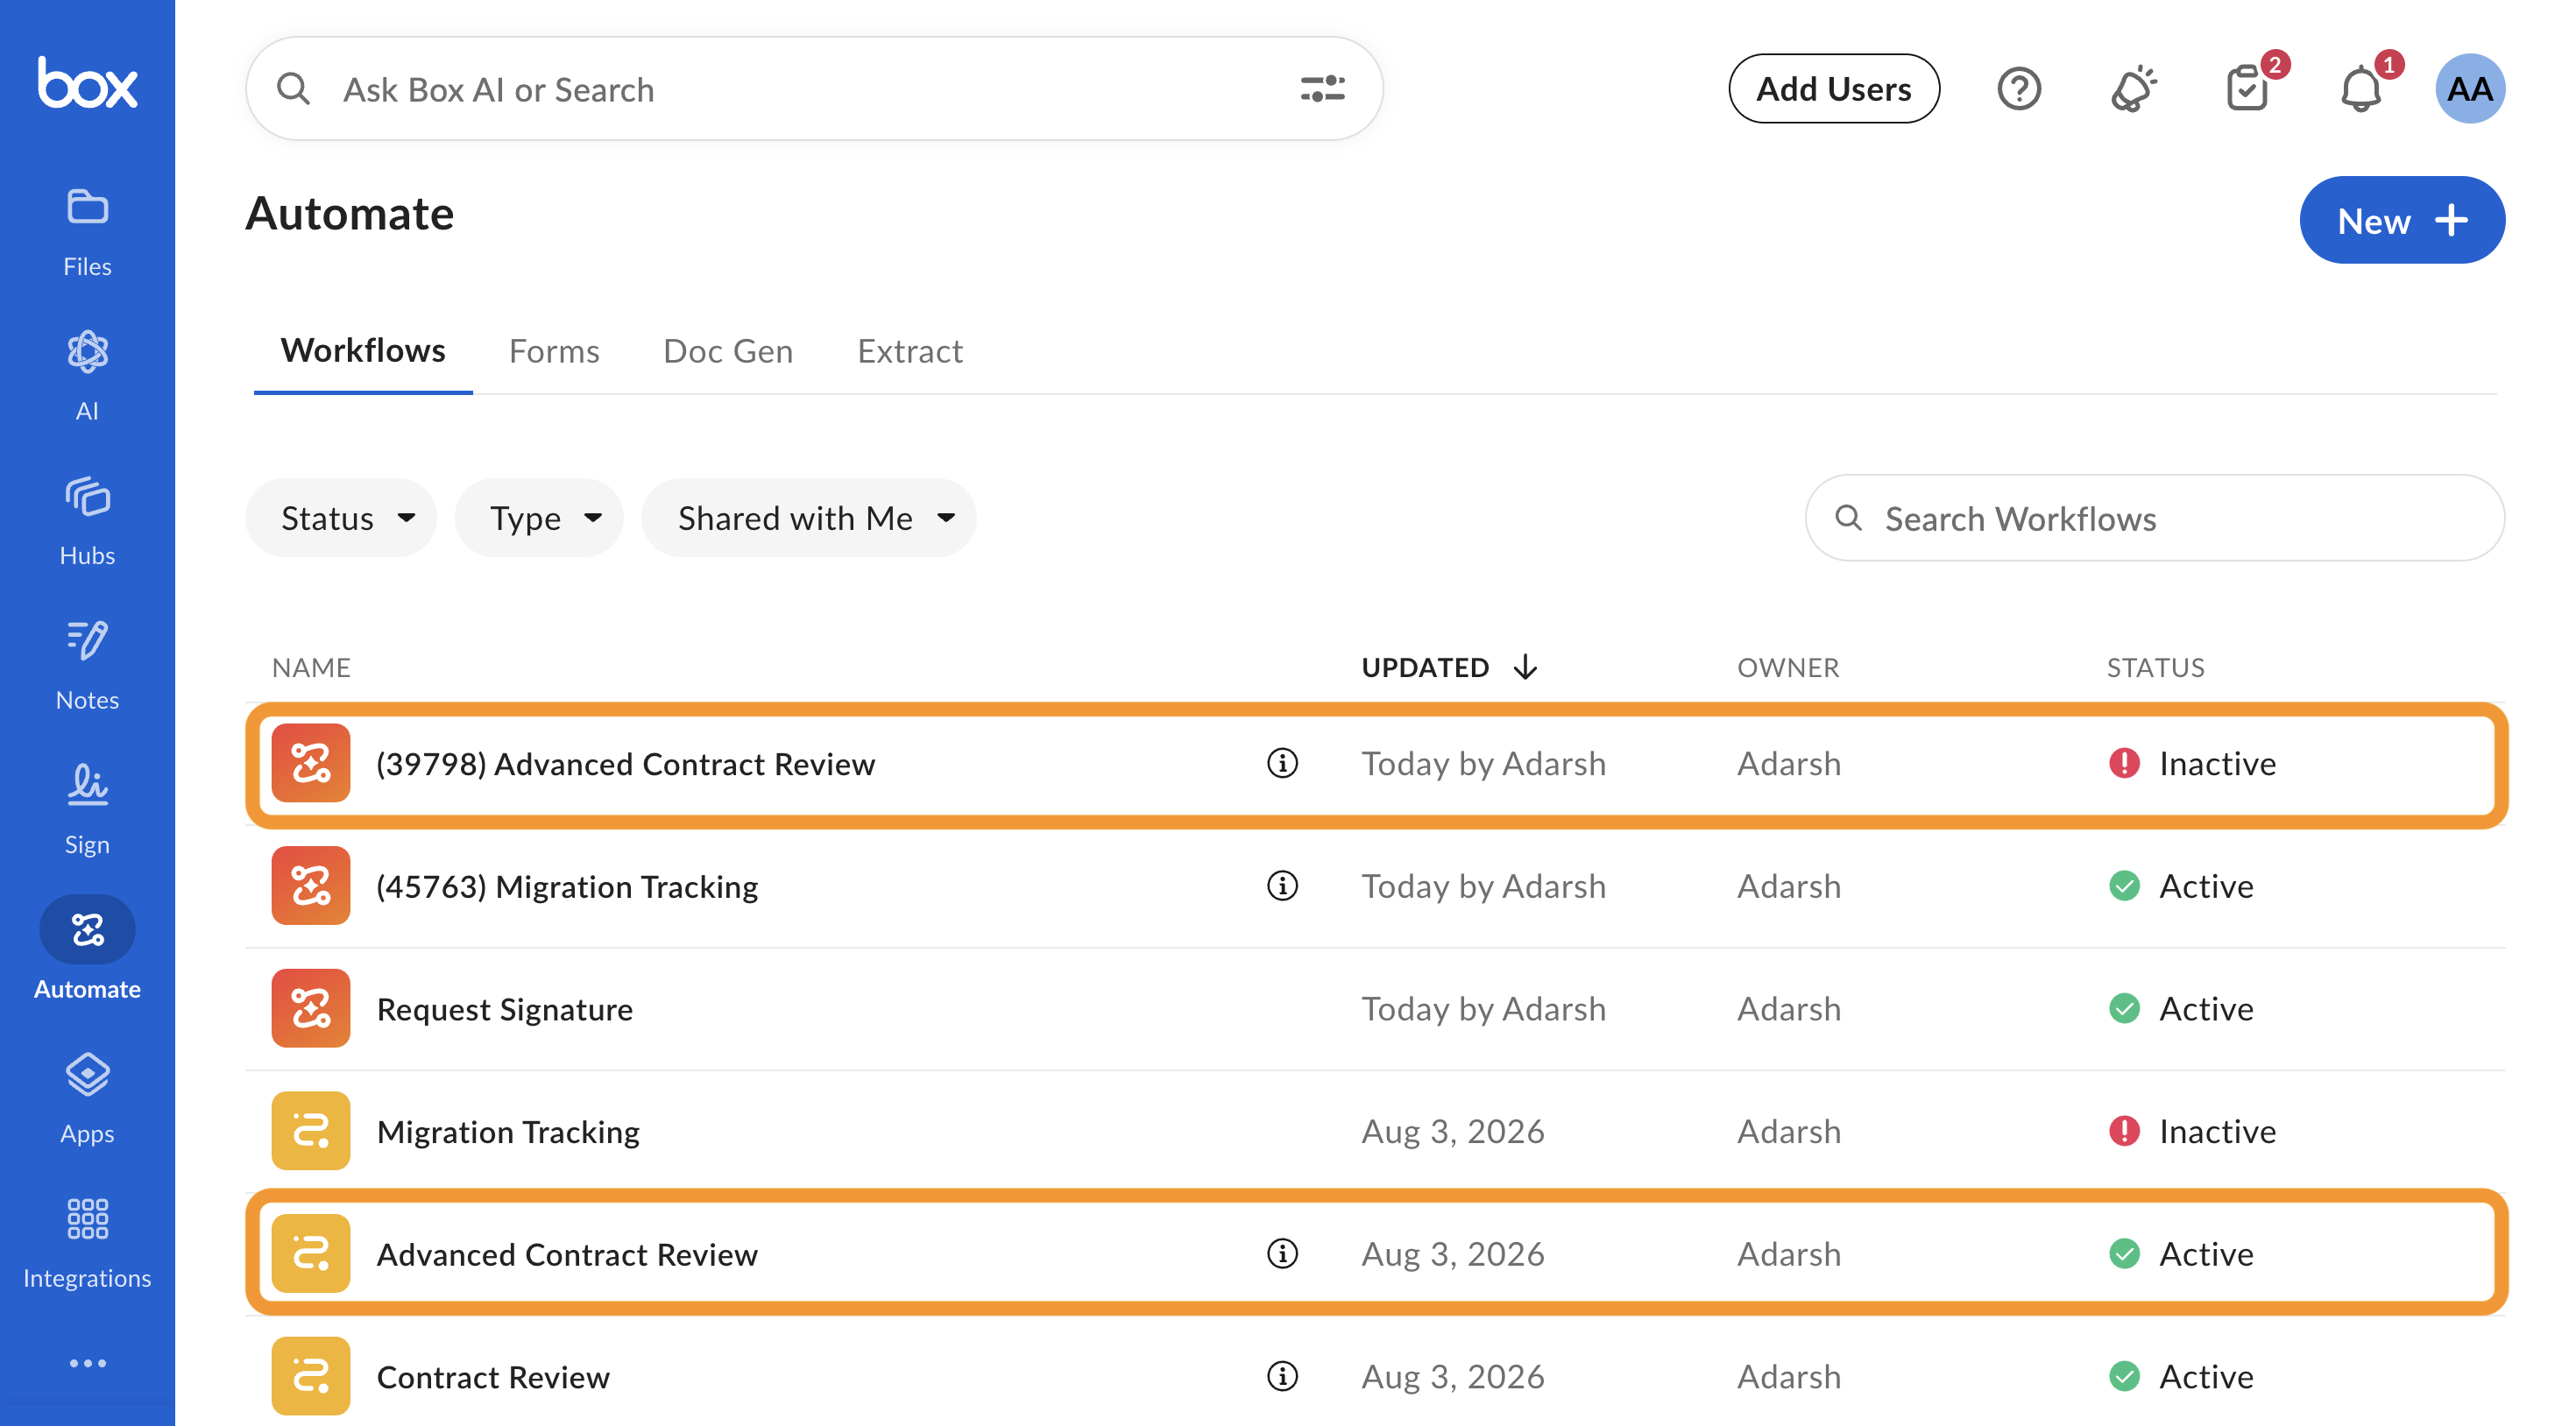Click Active status of (45763) Migration Tracking
This screenshot has height=1426, width=2576.
(x=2180, y=886)
